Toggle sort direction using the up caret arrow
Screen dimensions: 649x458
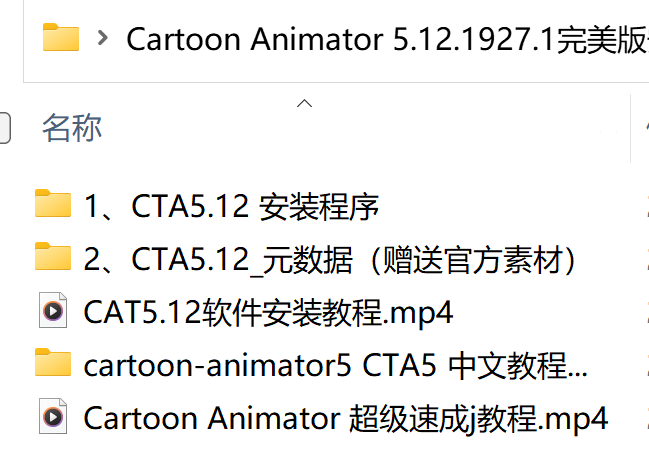click(304, 103)
